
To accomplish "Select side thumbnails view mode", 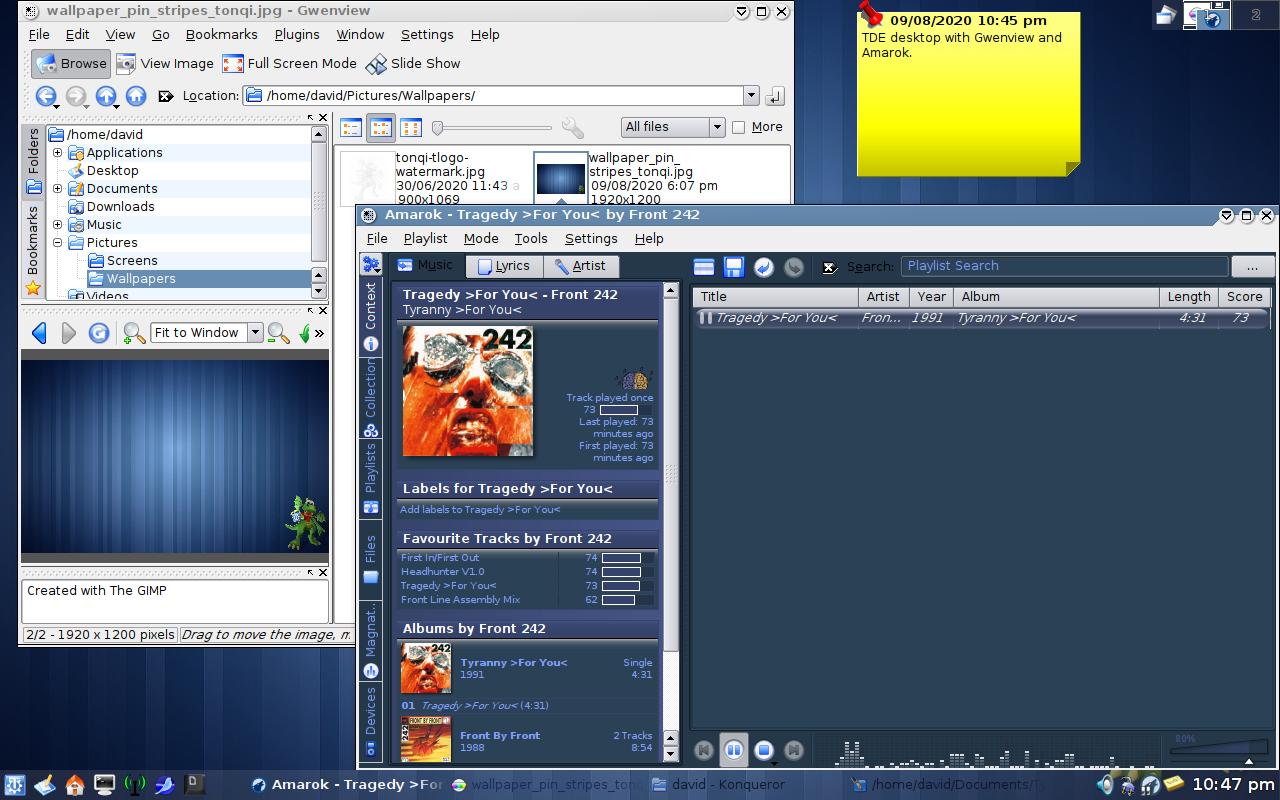I will point(381,127).
